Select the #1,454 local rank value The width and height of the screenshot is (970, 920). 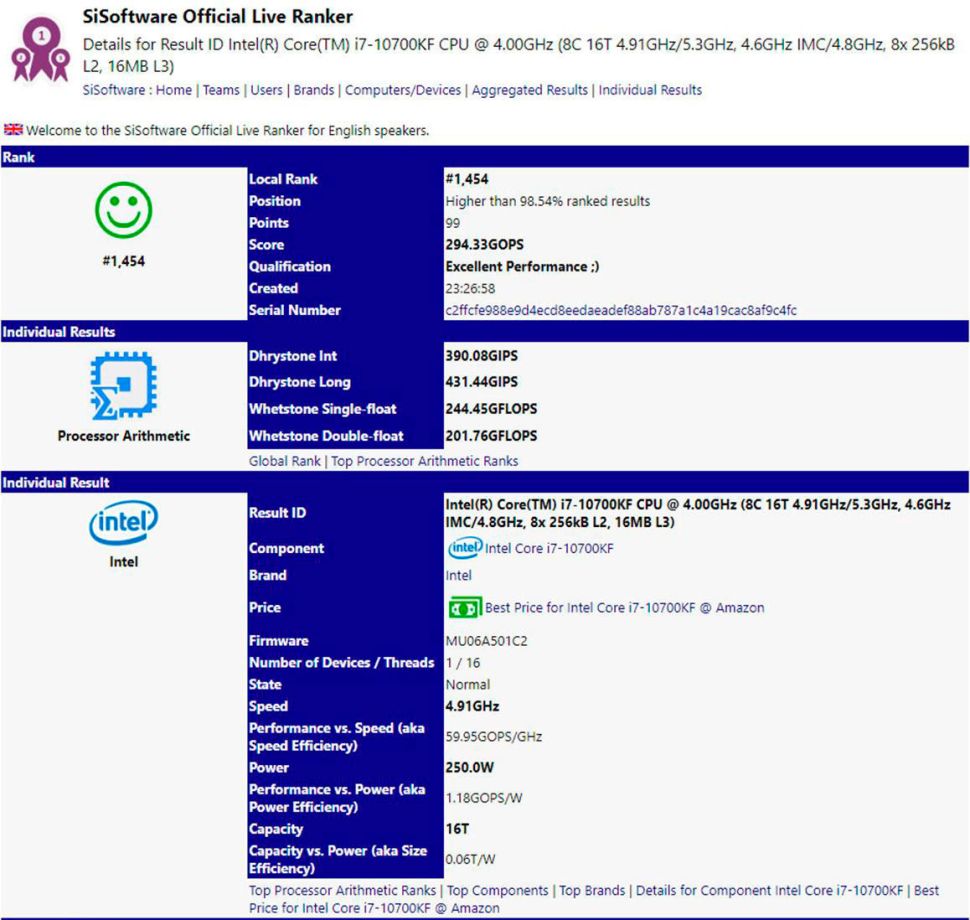tap(466, 179)
